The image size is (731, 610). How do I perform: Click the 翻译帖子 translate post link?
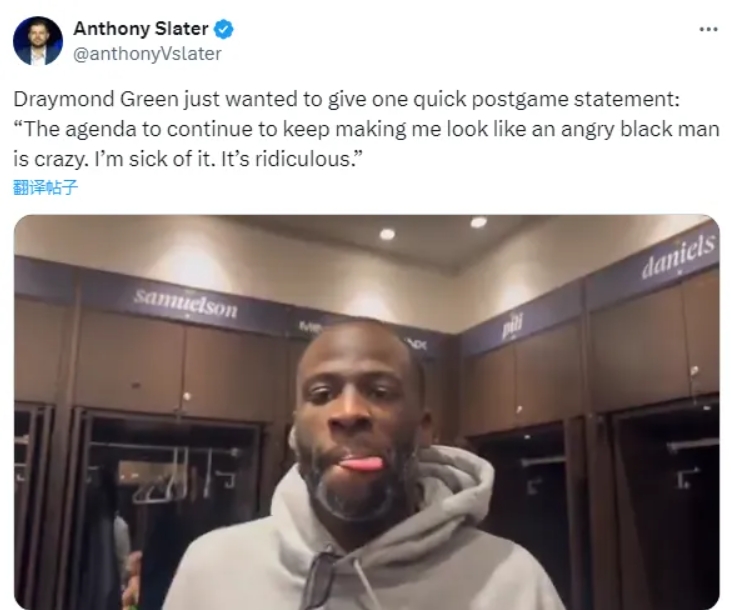point(45,187)
